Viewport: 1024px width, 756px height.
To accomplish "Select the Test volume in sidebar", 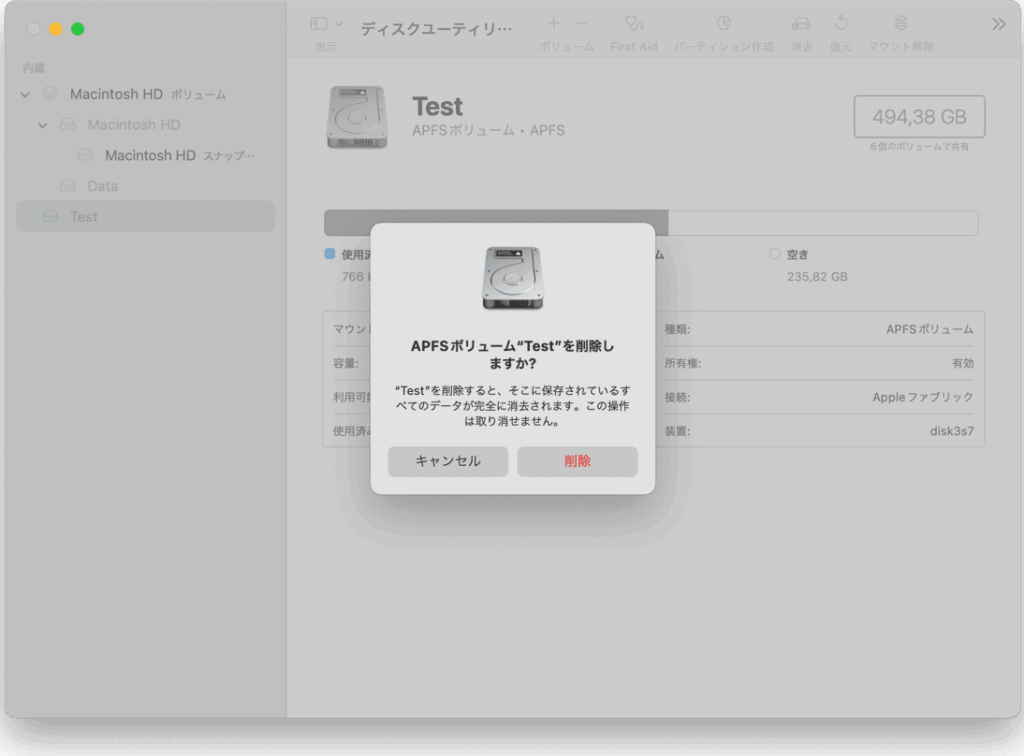I will coord(84,217).
